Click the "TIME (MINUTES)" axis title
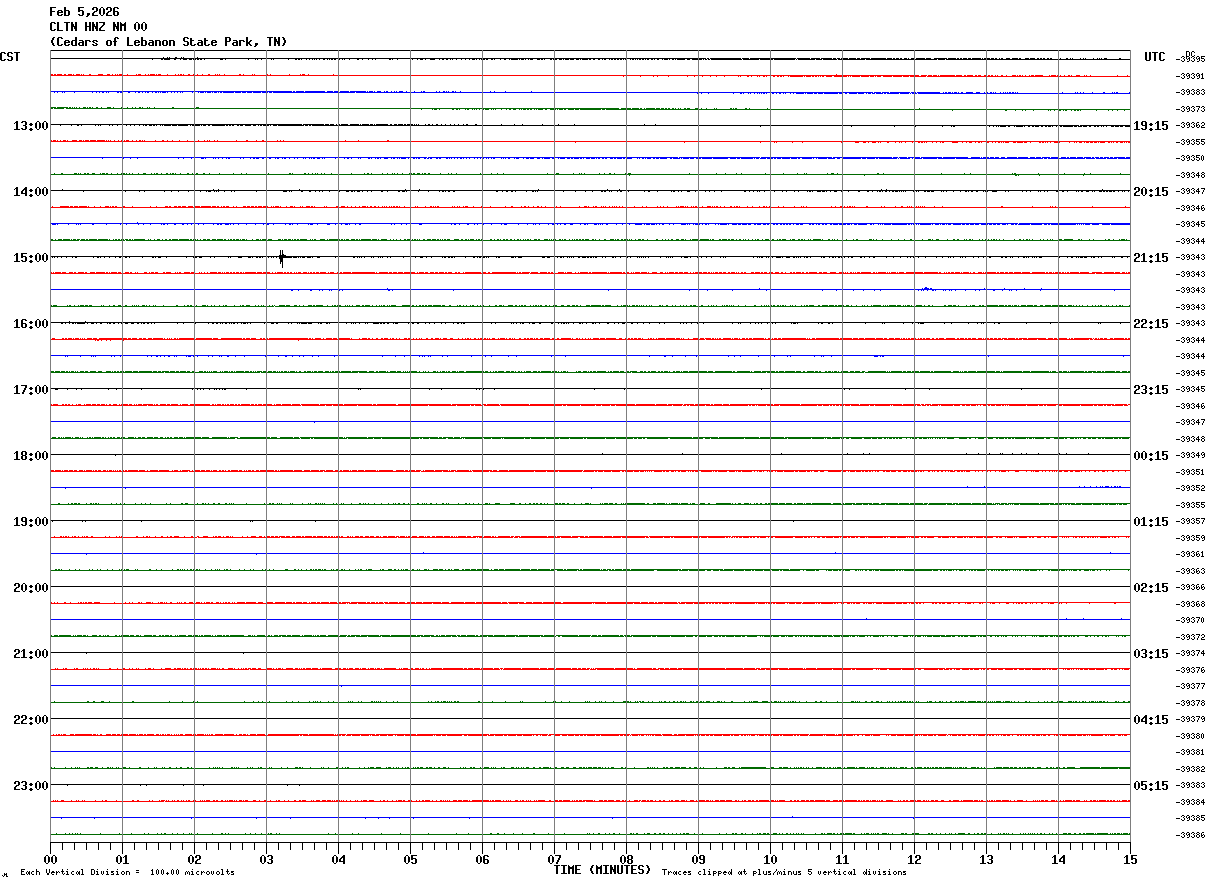This screenshot has height=886, width=1210. click(x=602, y=870)
